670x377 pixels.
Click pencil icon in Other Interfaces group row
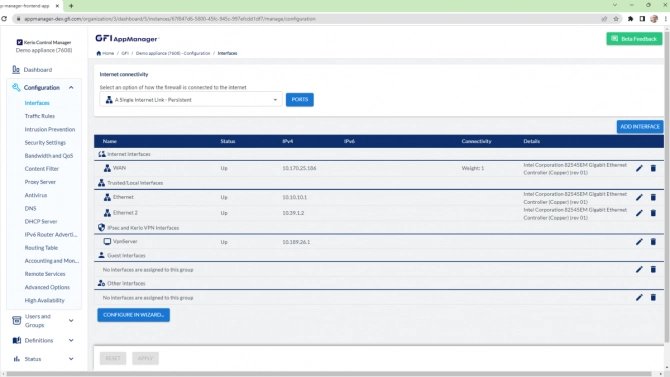point(639,297)
